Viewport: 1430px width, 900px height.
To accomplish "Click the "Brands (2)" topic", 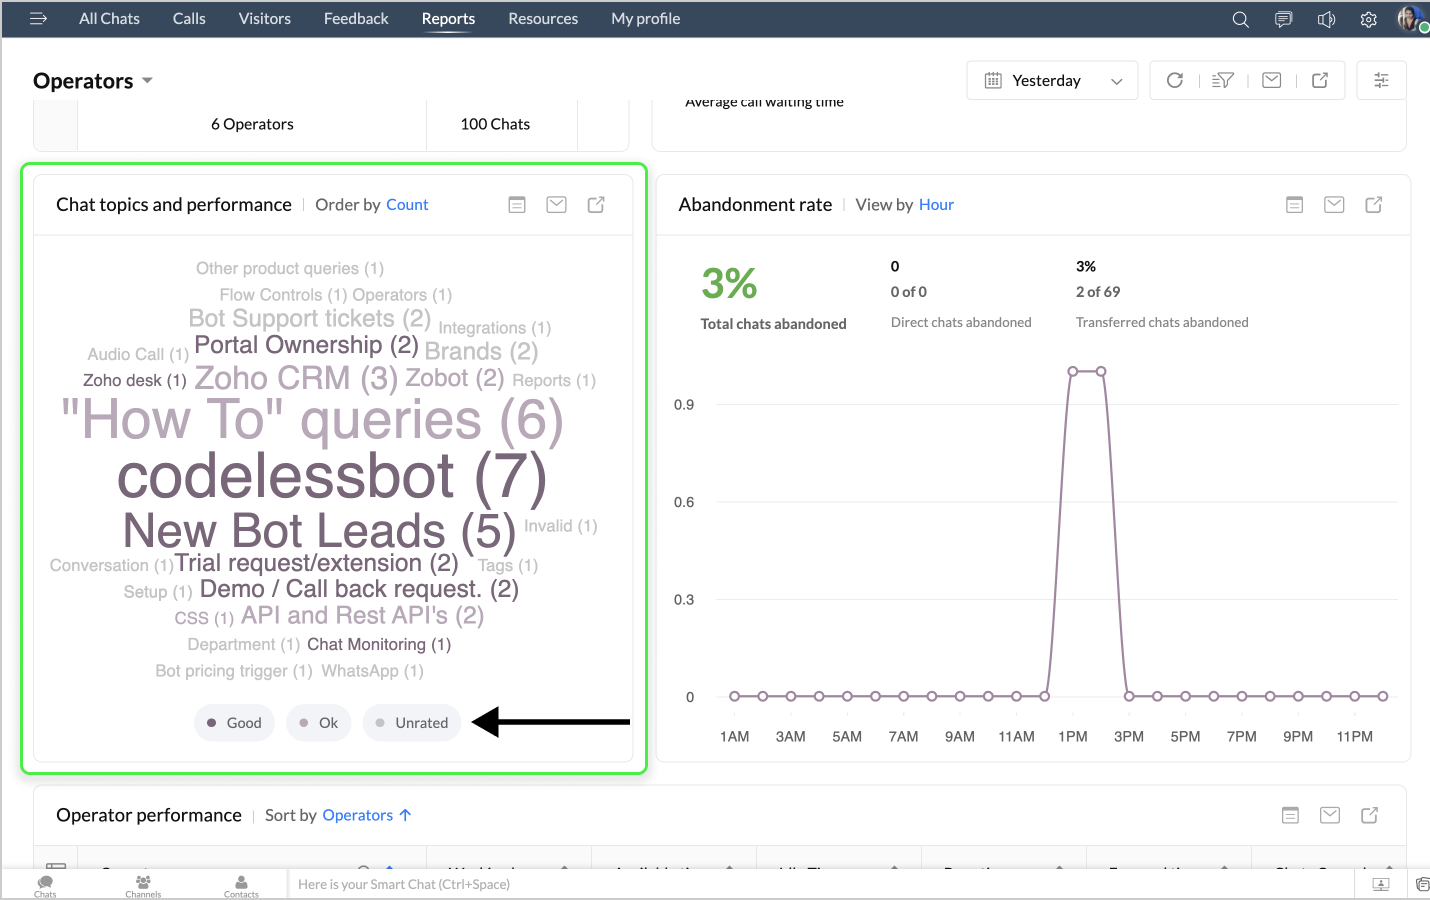I will [481, 351].
